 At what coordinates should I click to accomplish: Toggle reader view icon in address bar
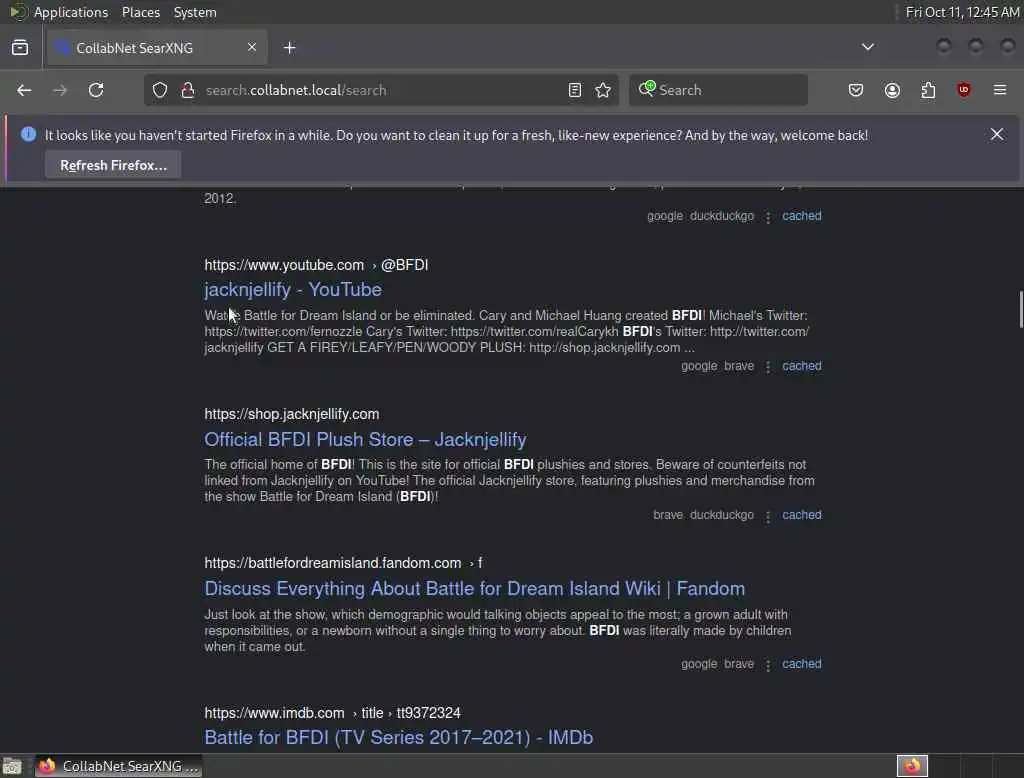[575, 90]
